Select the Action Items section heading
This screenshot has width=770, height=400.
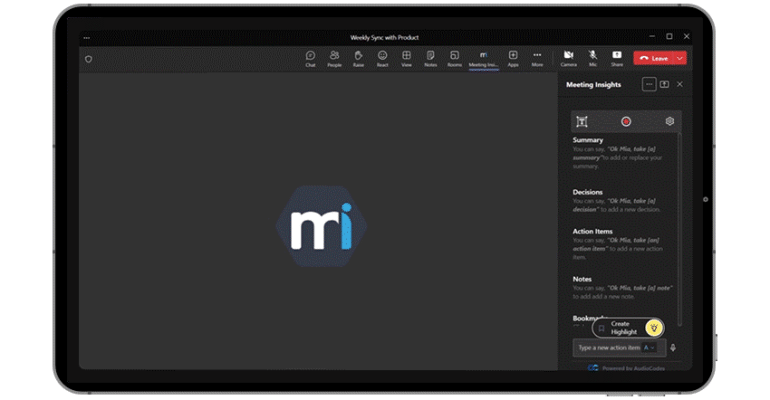coord(593,231)
